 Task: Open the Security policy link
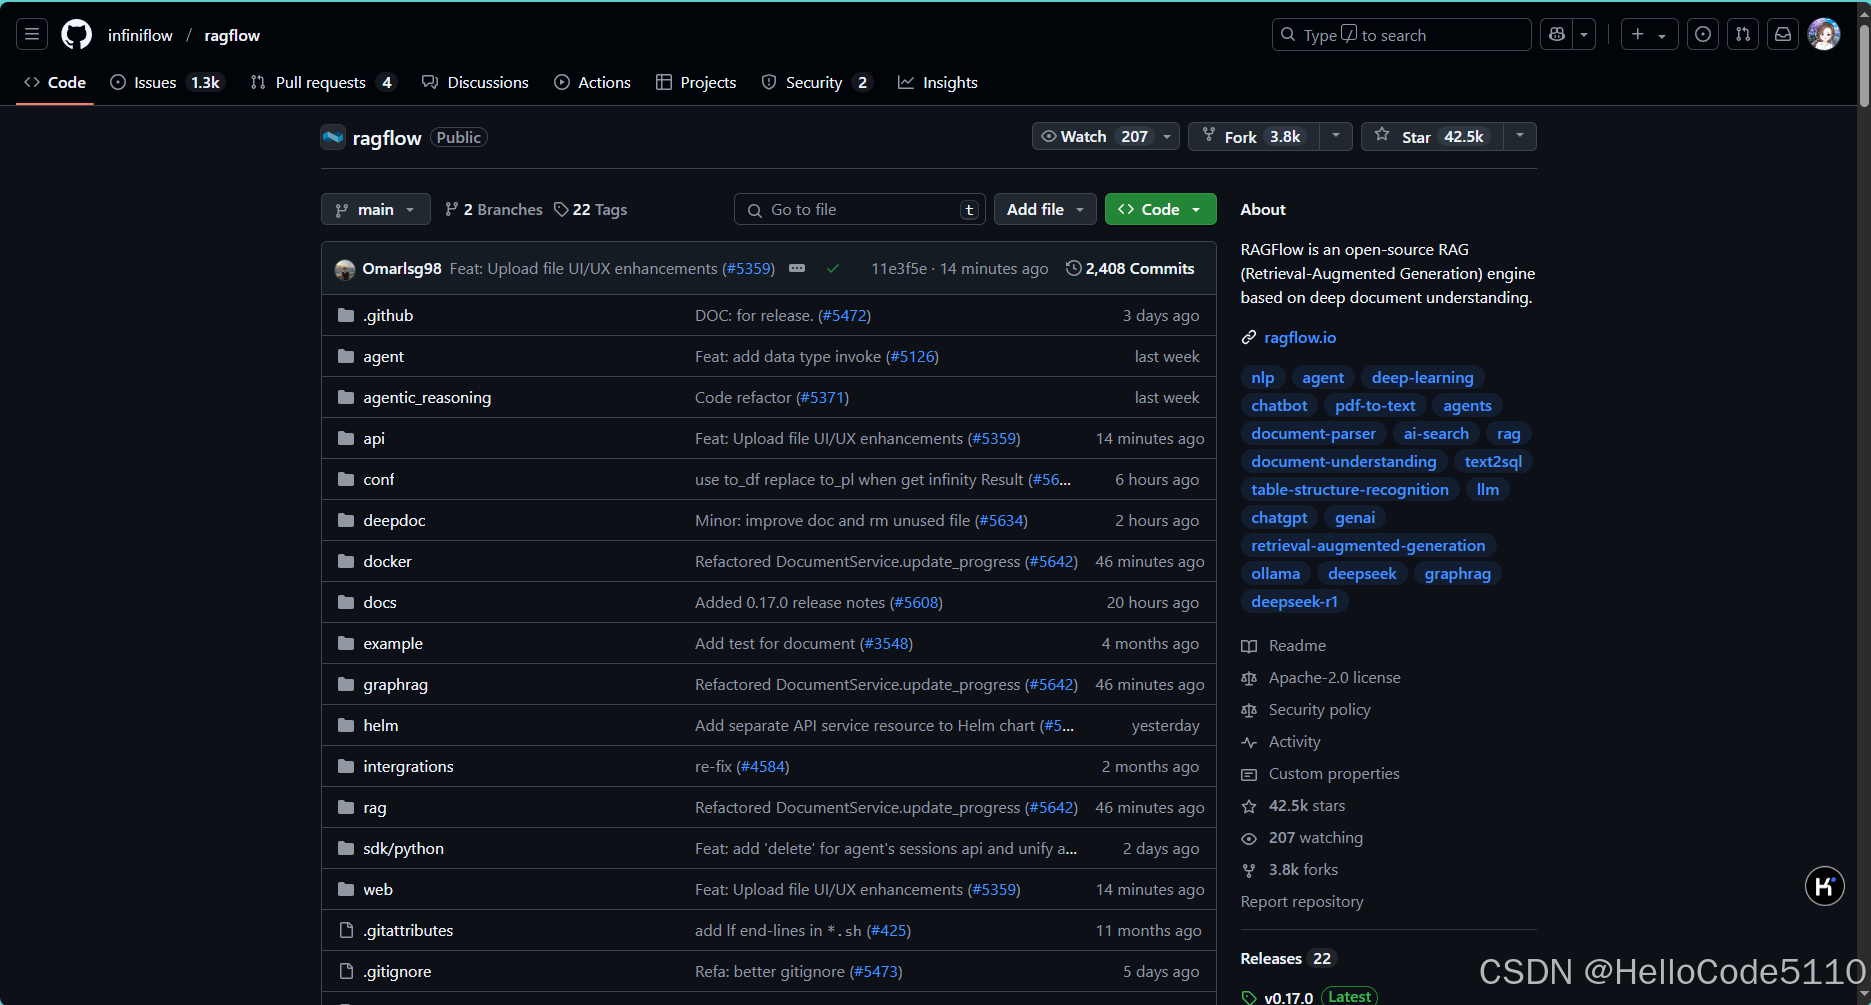click(x=1319, y=710)
